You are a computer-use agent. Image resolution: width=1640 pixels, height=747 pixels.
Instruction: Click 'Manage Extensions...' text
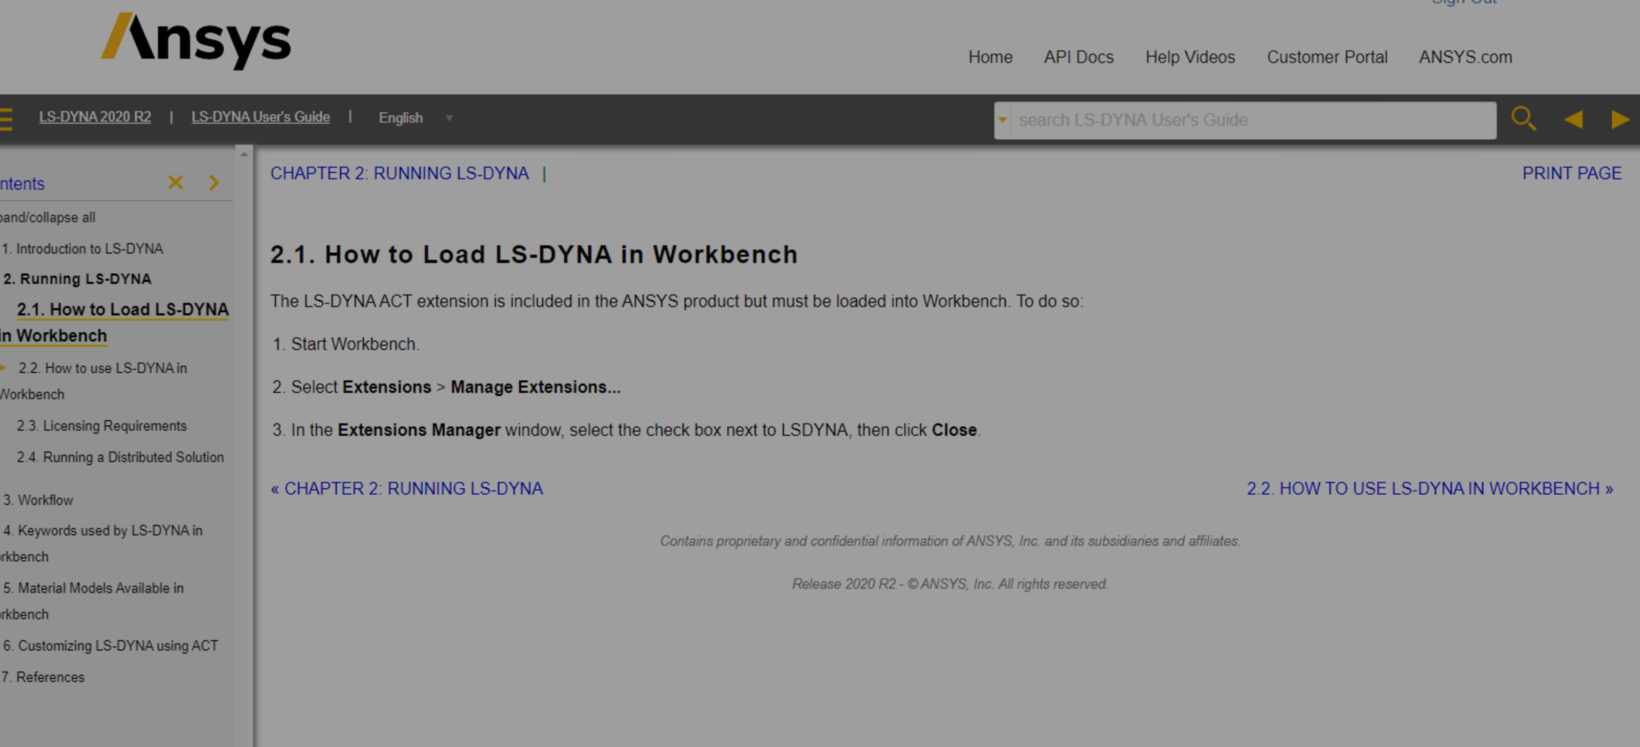tap(535, 387)
